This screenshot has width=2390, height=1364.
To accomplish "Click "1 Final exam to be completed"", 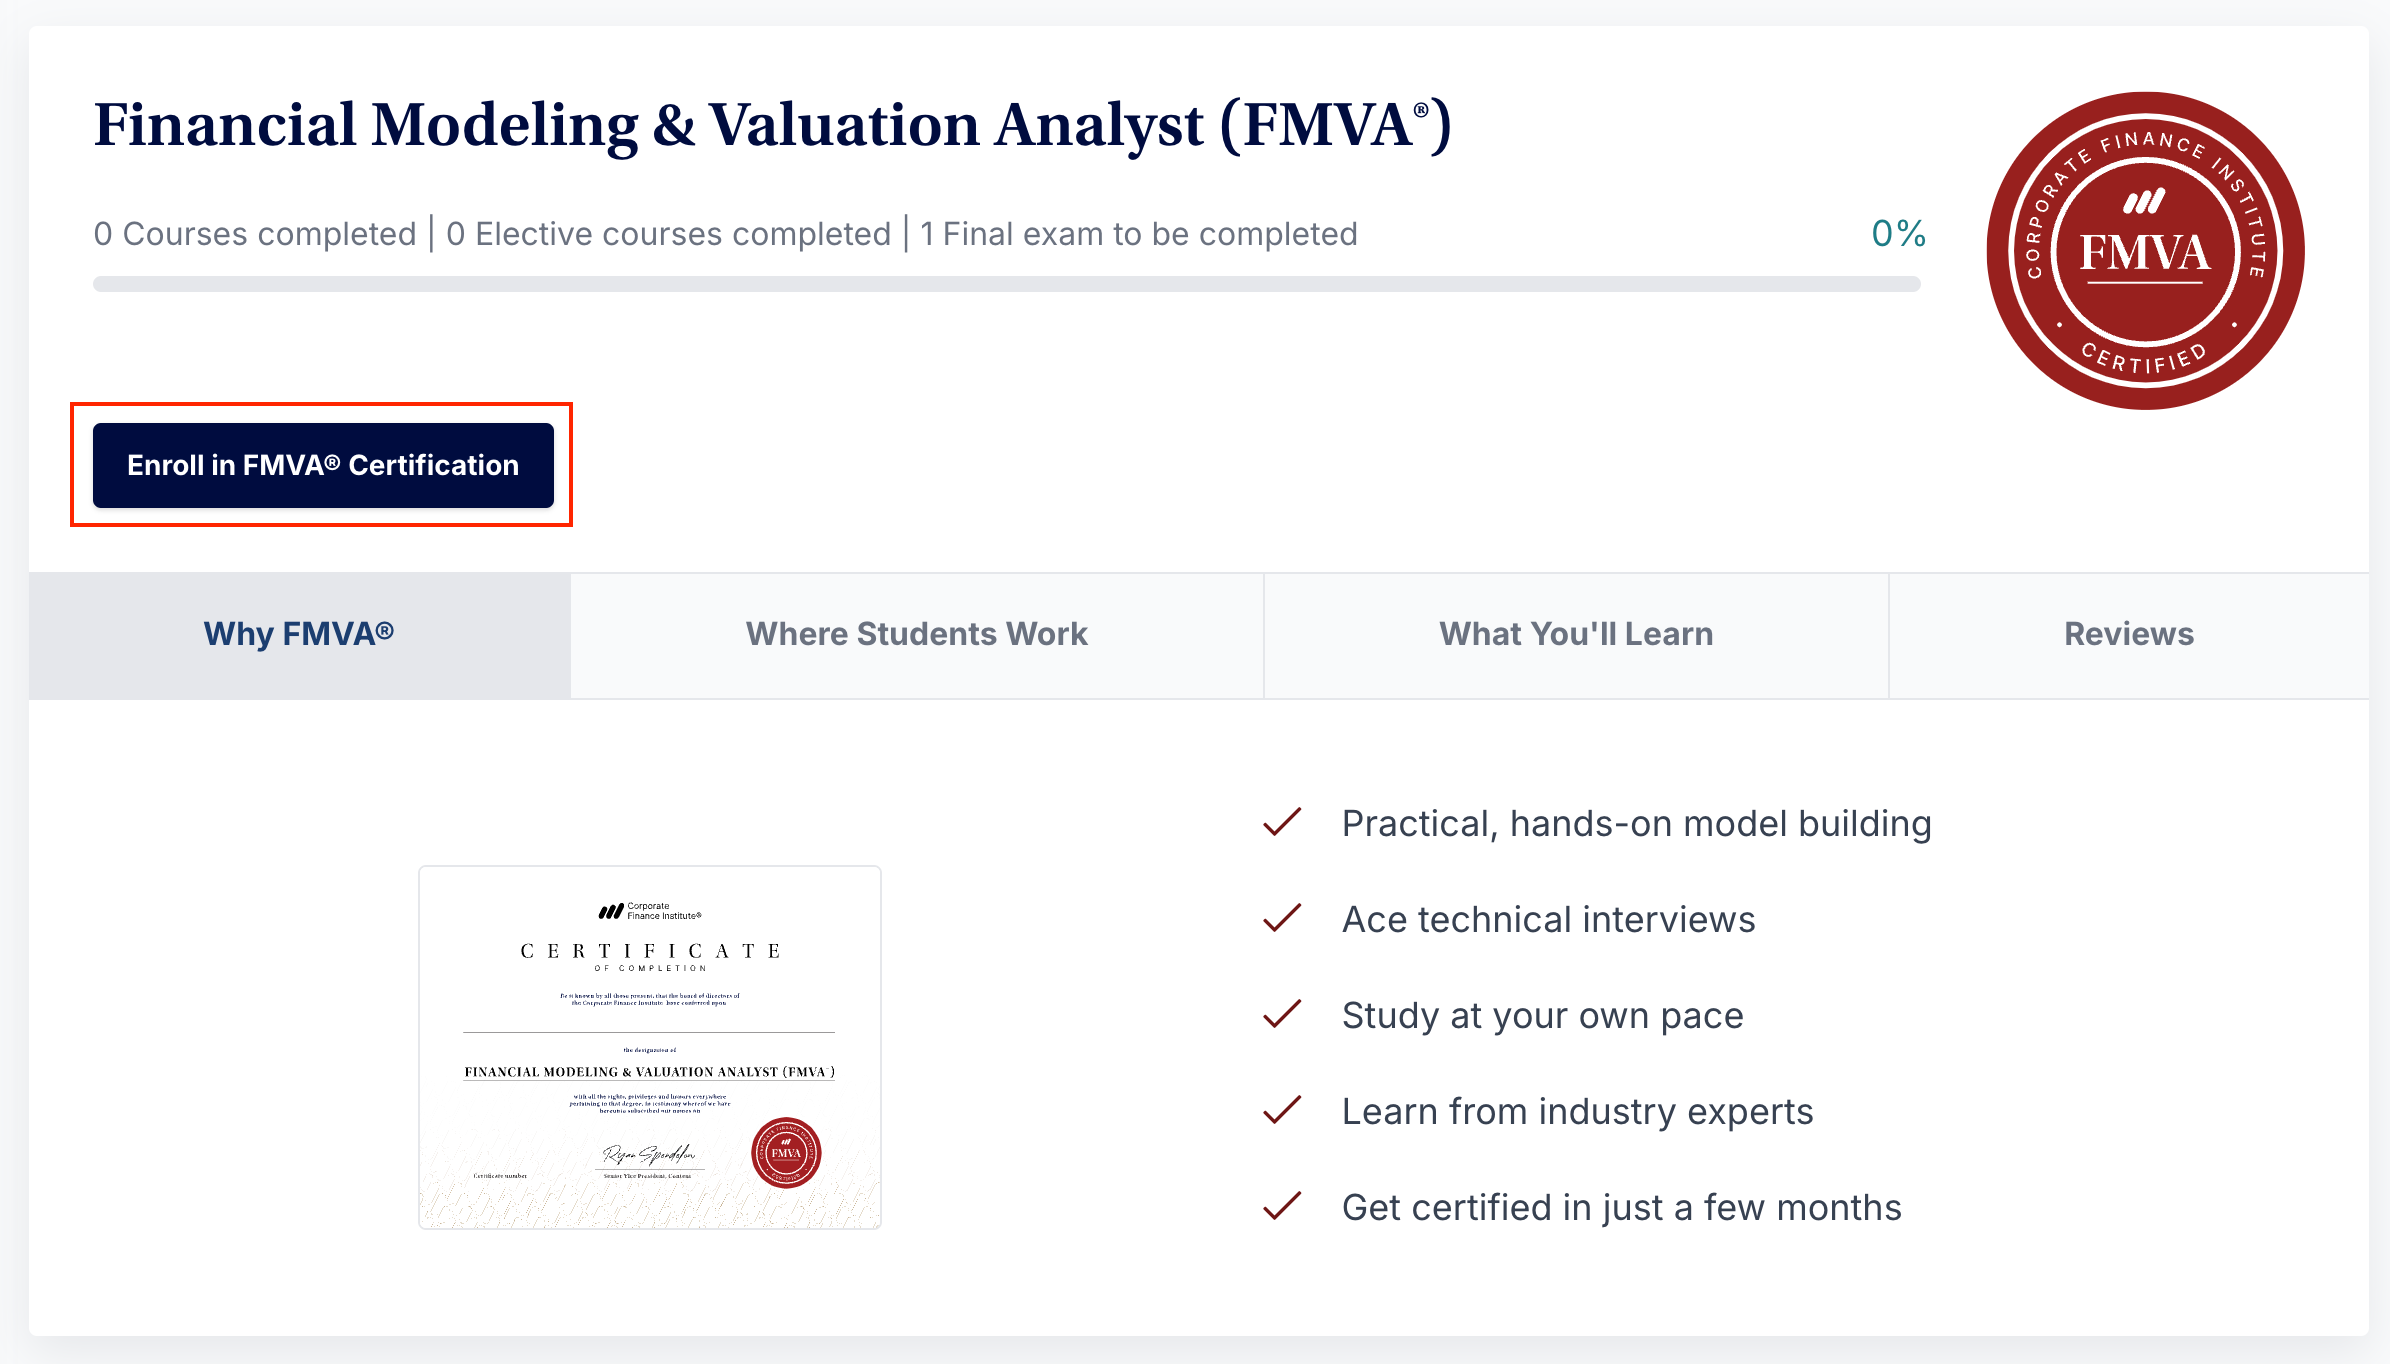I will tap(1138, 234).
